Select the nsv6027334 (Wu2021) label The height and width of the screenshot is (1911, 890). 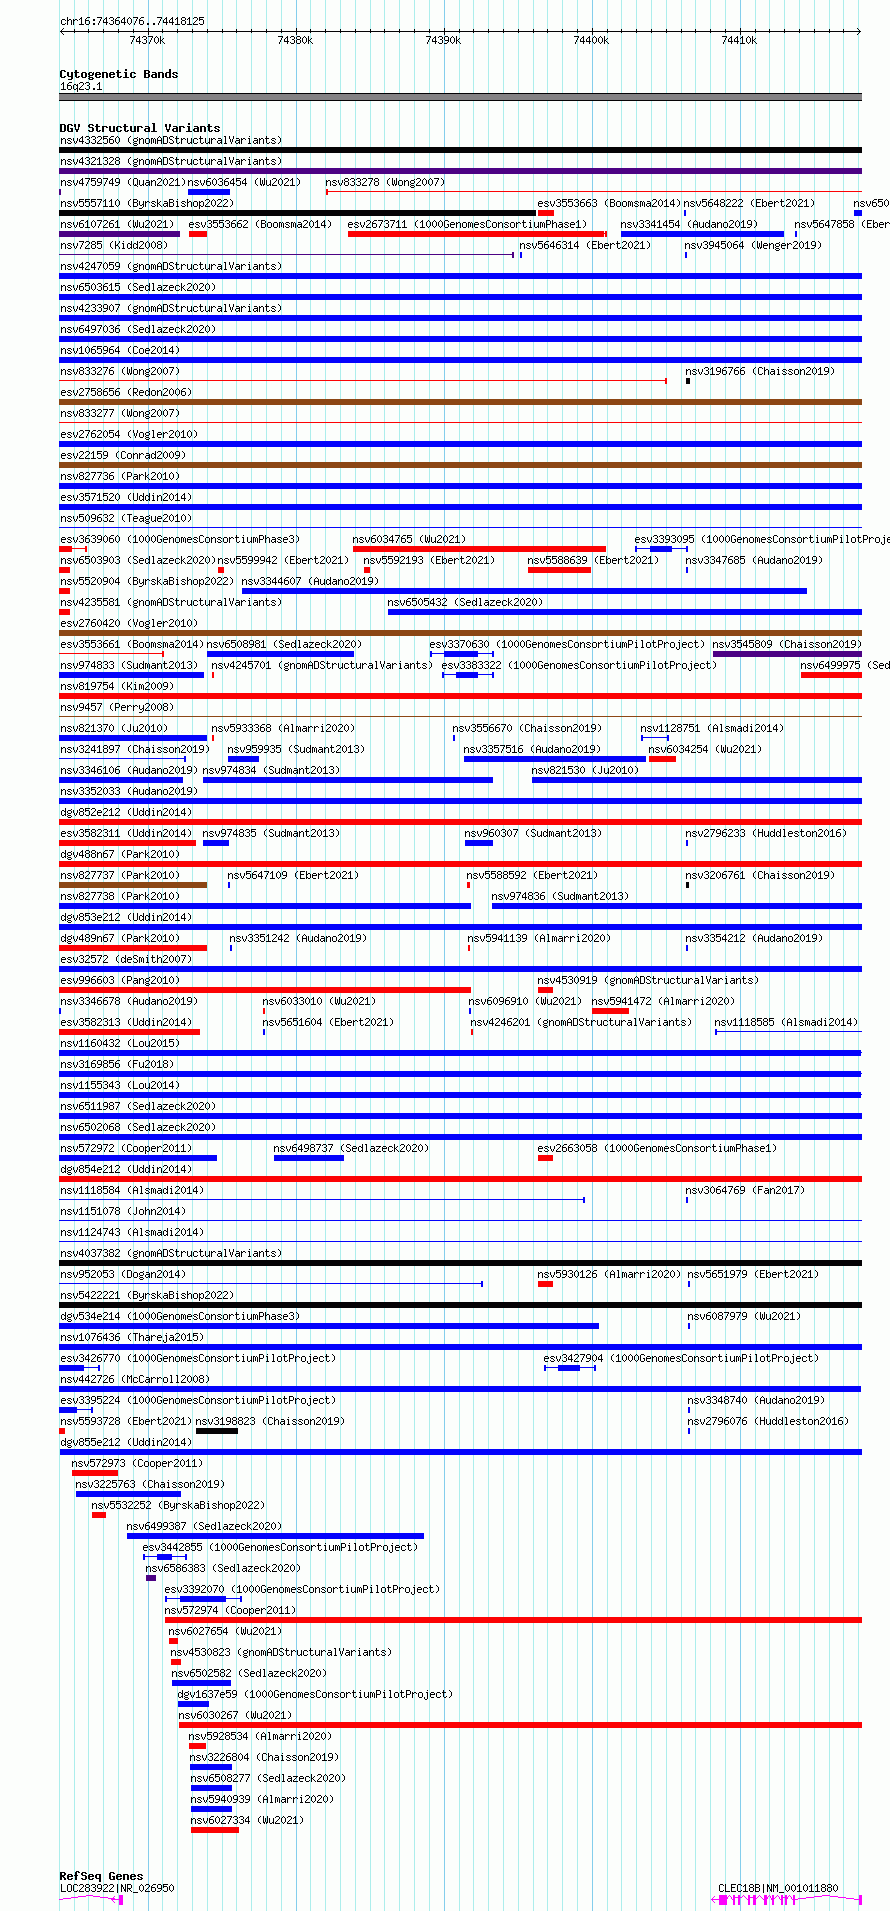(247, 1820)
